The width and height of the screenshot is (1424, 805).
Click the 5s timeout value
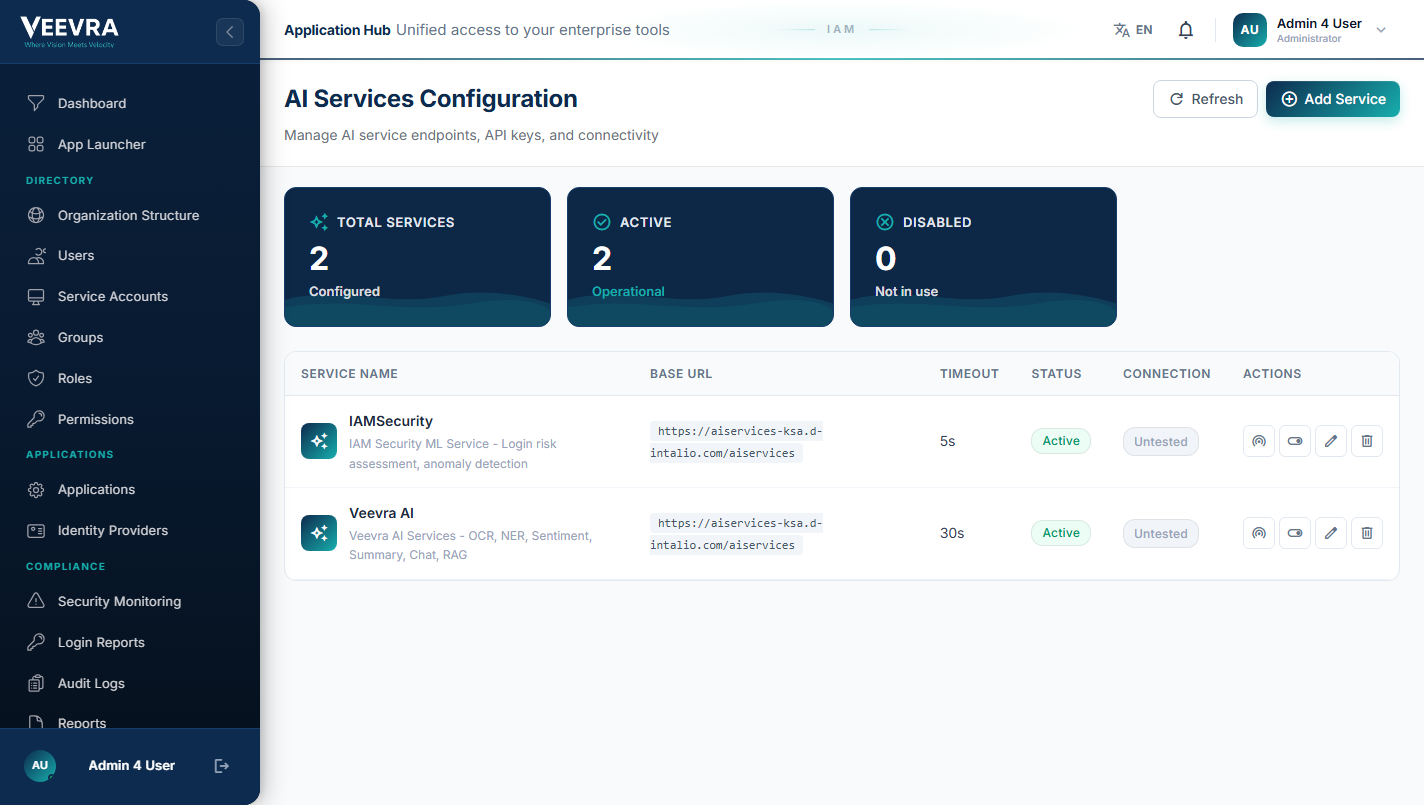[948, 441]
